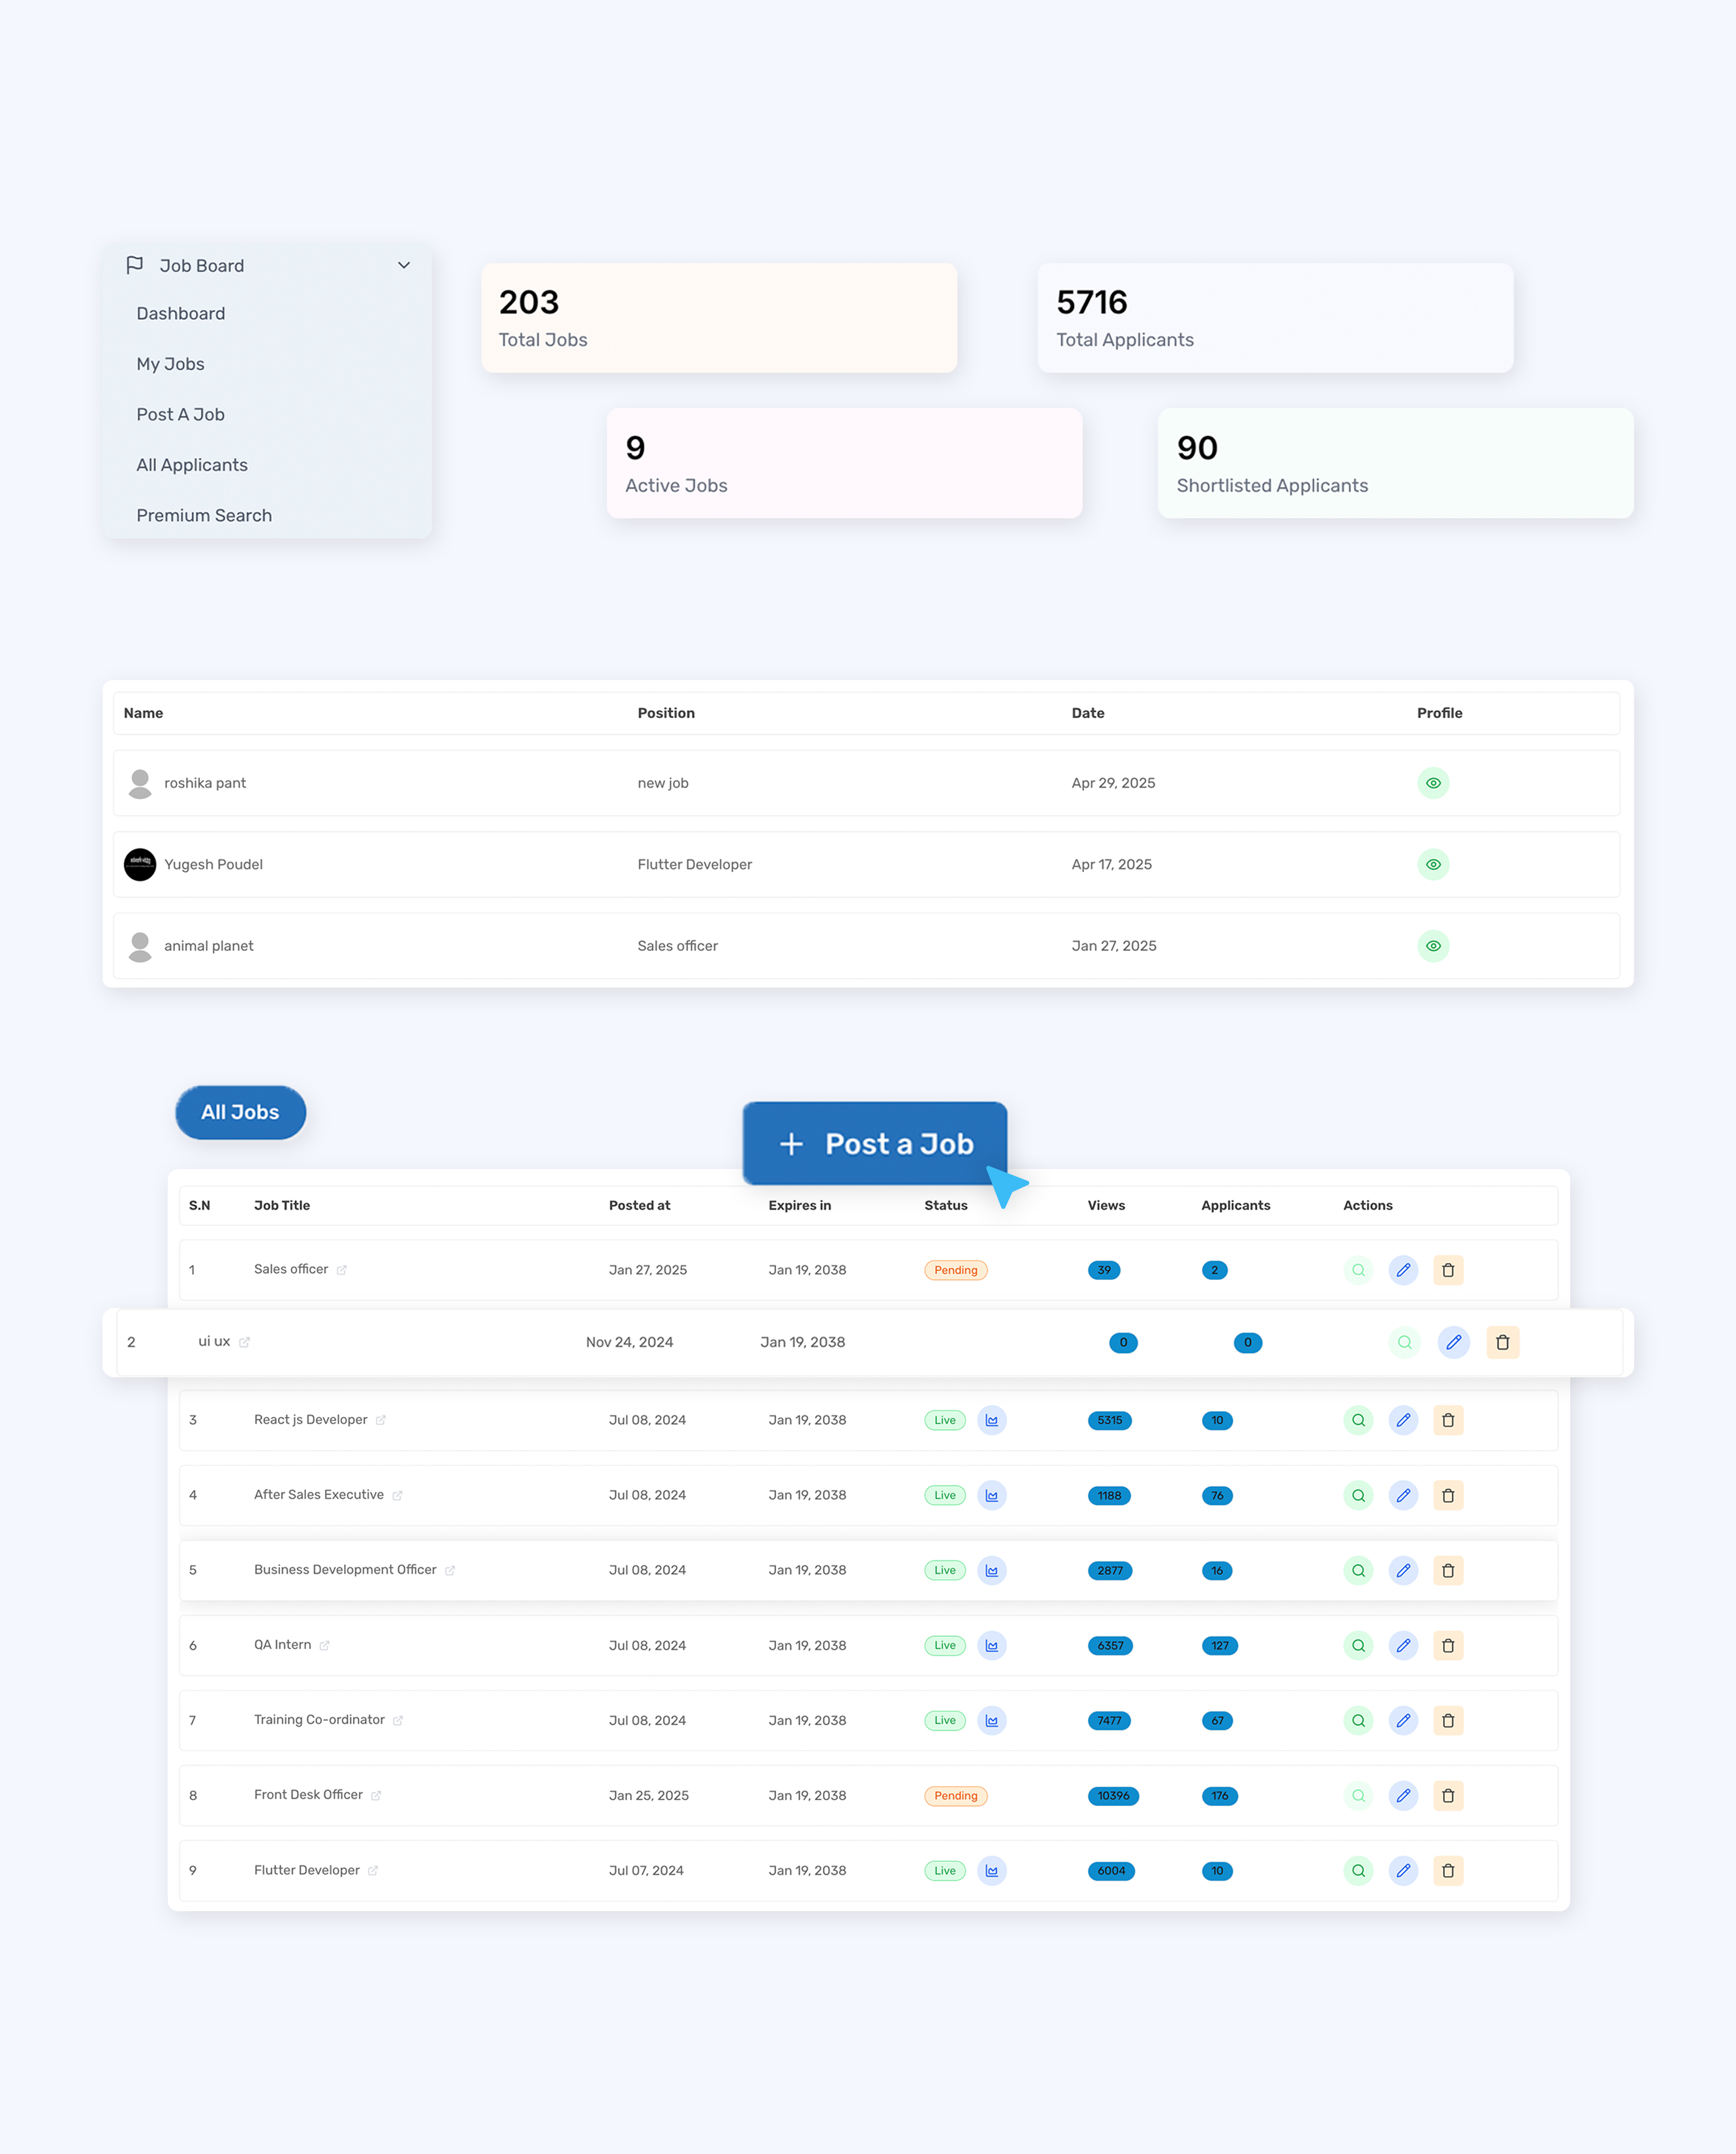Click the applicants count pill for Front Desk Officer
The height and width of the screenshot is (2154, 1736).
[1219, 1795]
